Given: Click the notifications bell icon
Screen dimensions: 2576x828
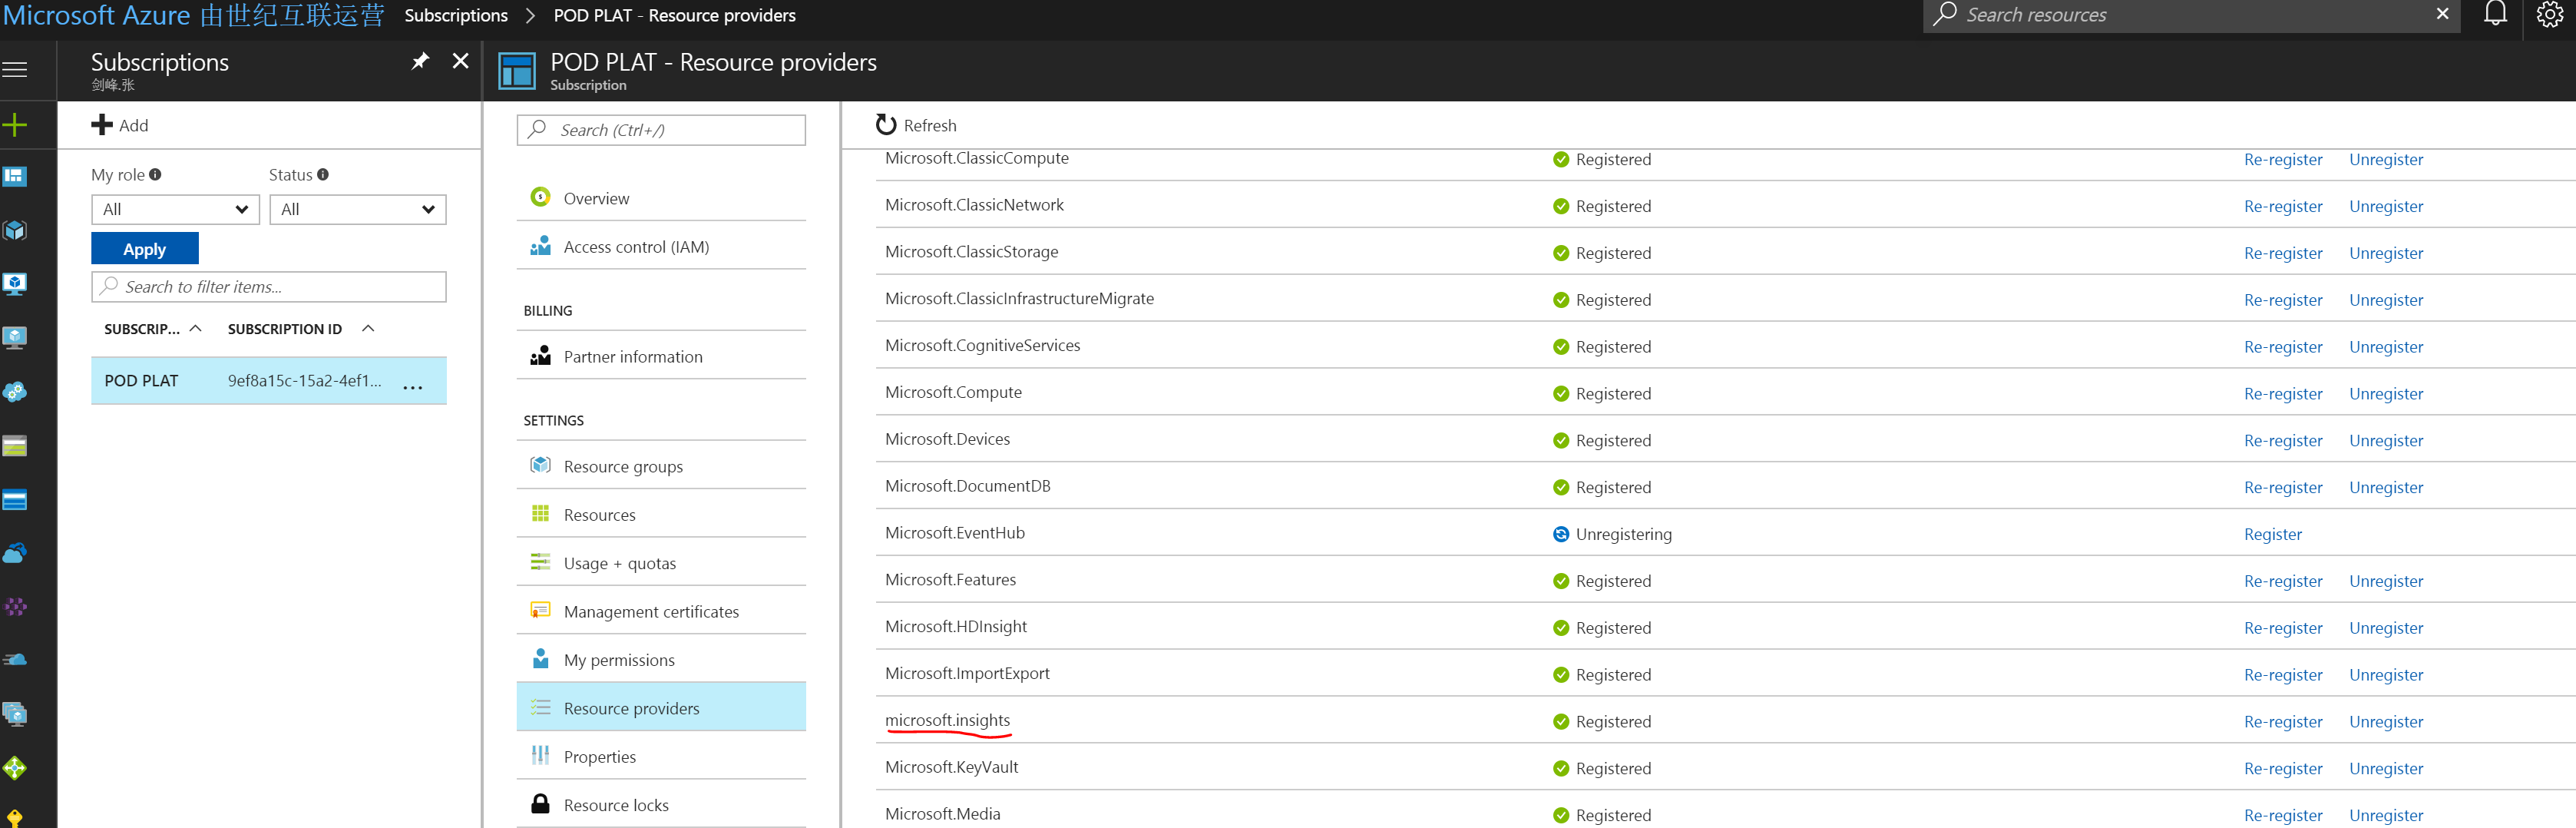Looking at the screenshot, I should (x=2495, y=14).
